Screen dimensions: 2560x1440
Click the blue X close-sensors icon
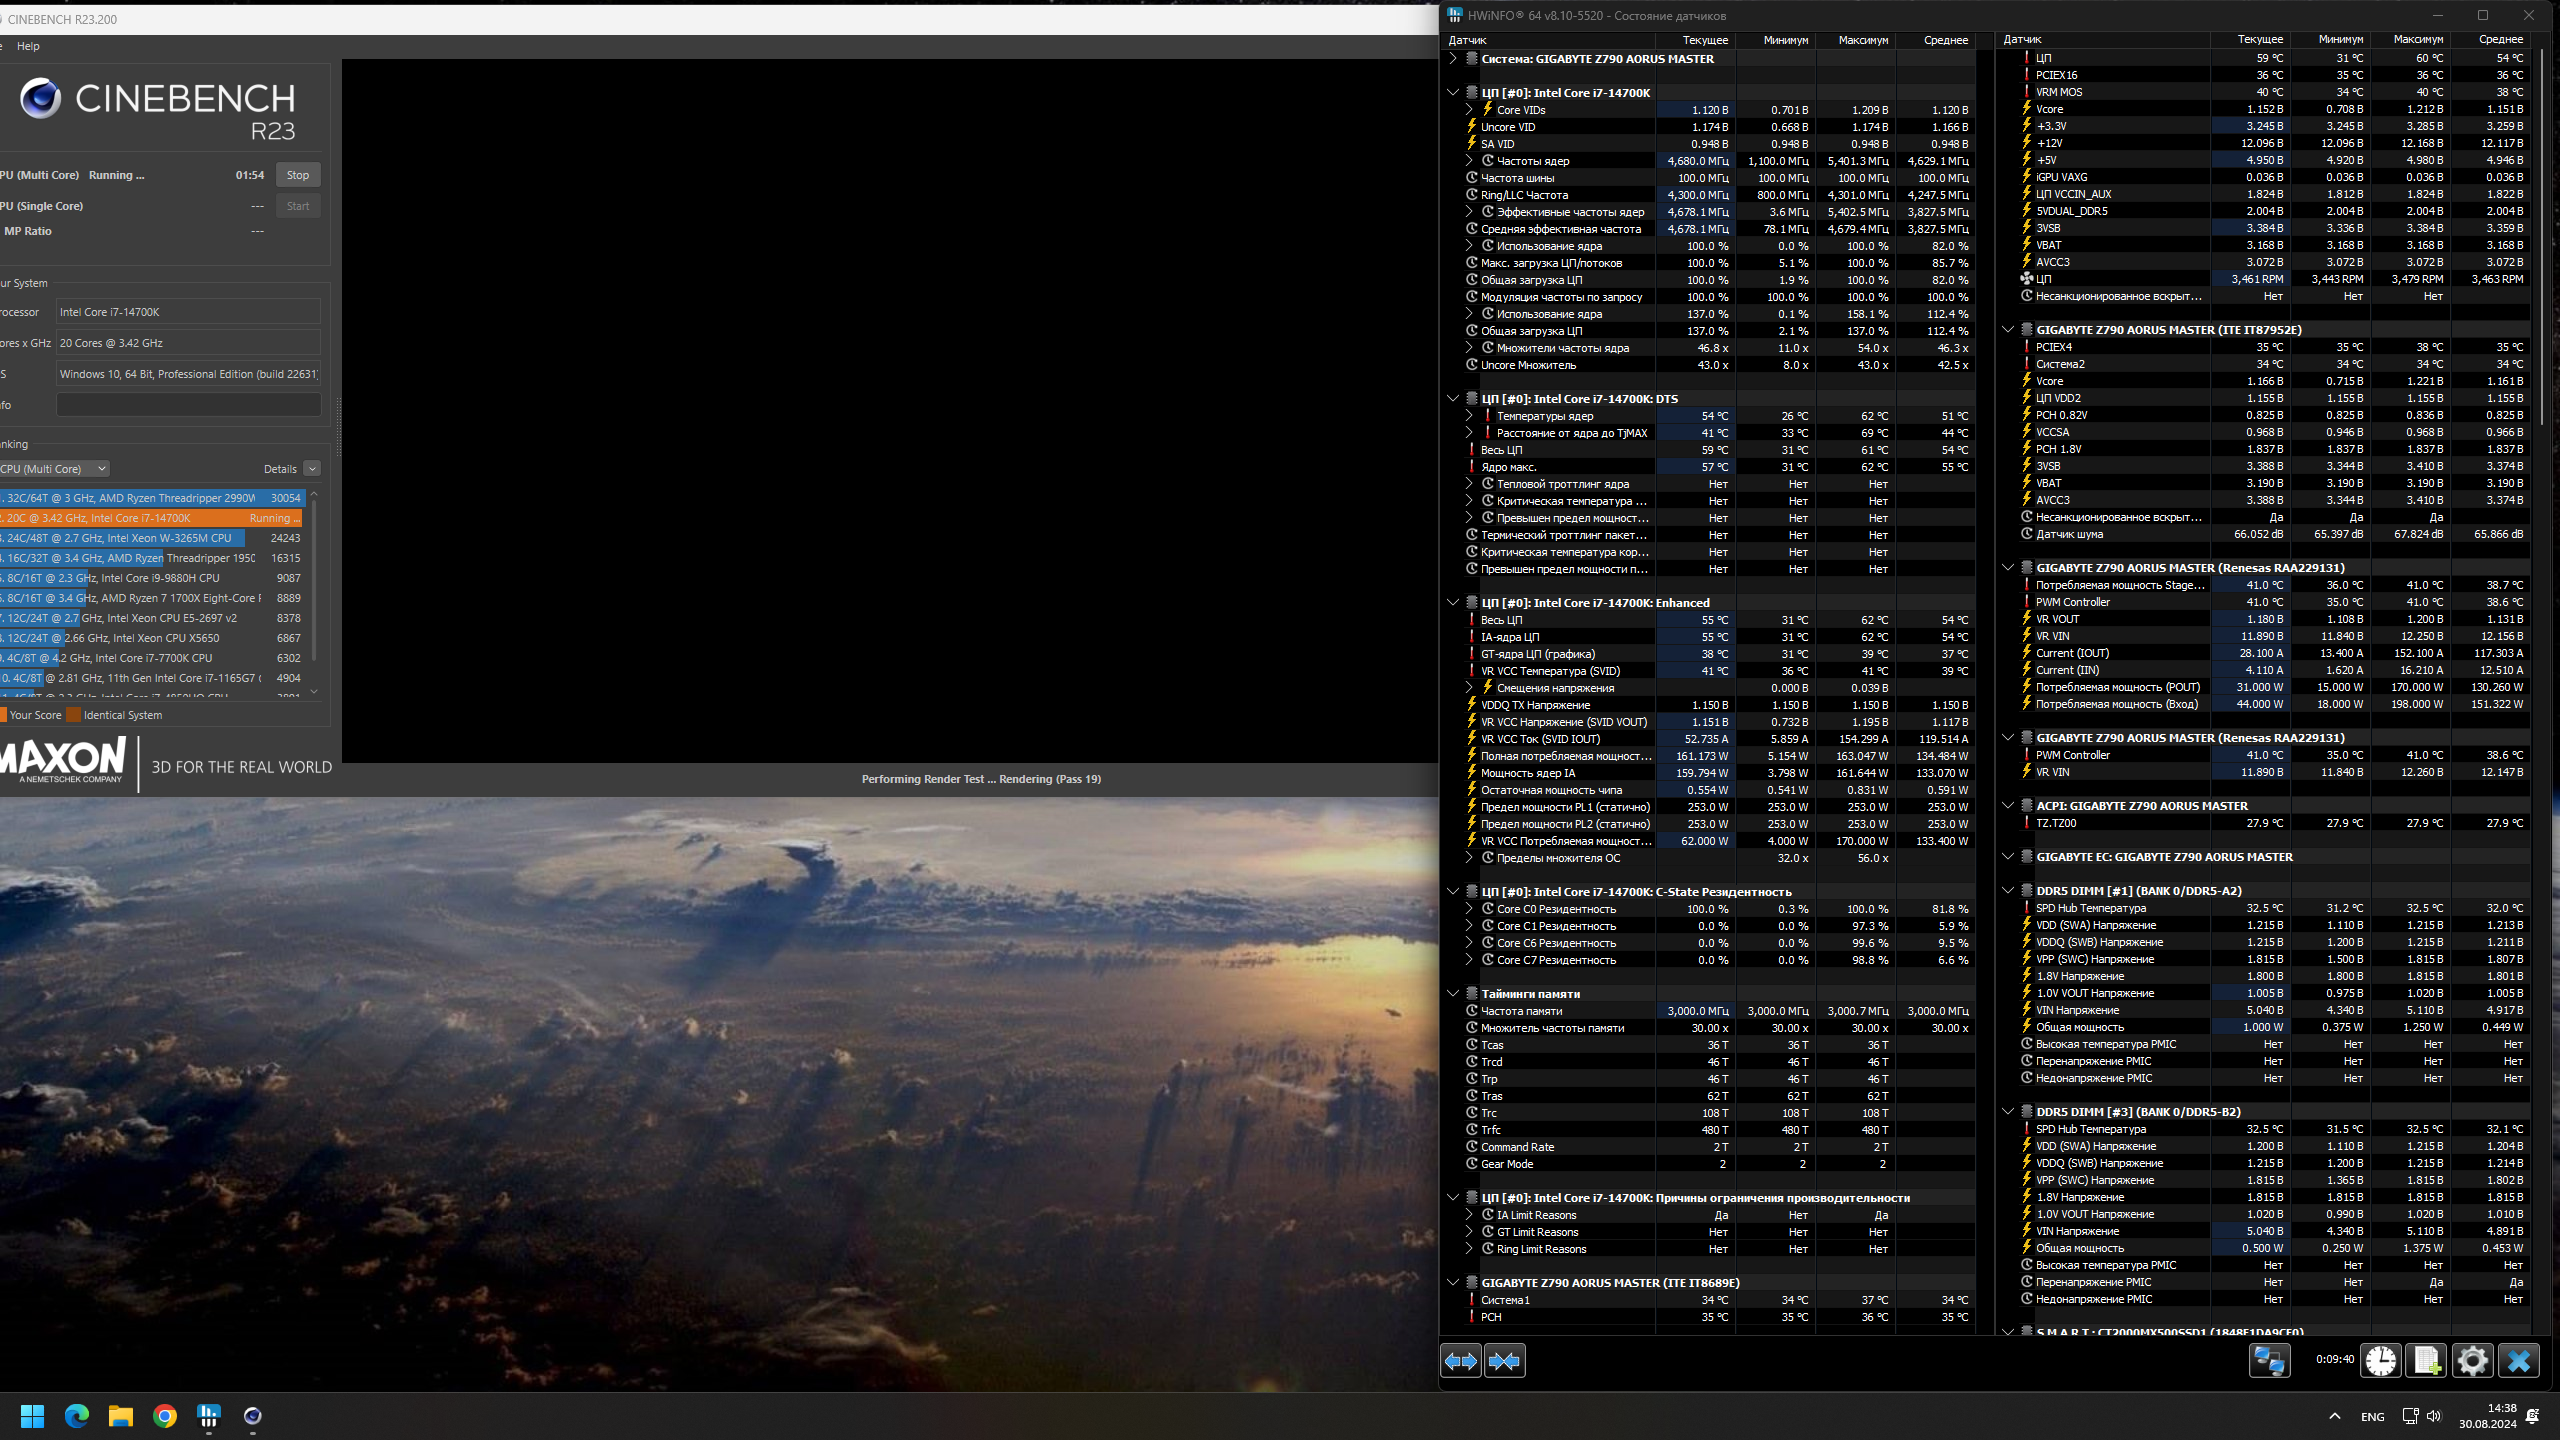2518,1361
